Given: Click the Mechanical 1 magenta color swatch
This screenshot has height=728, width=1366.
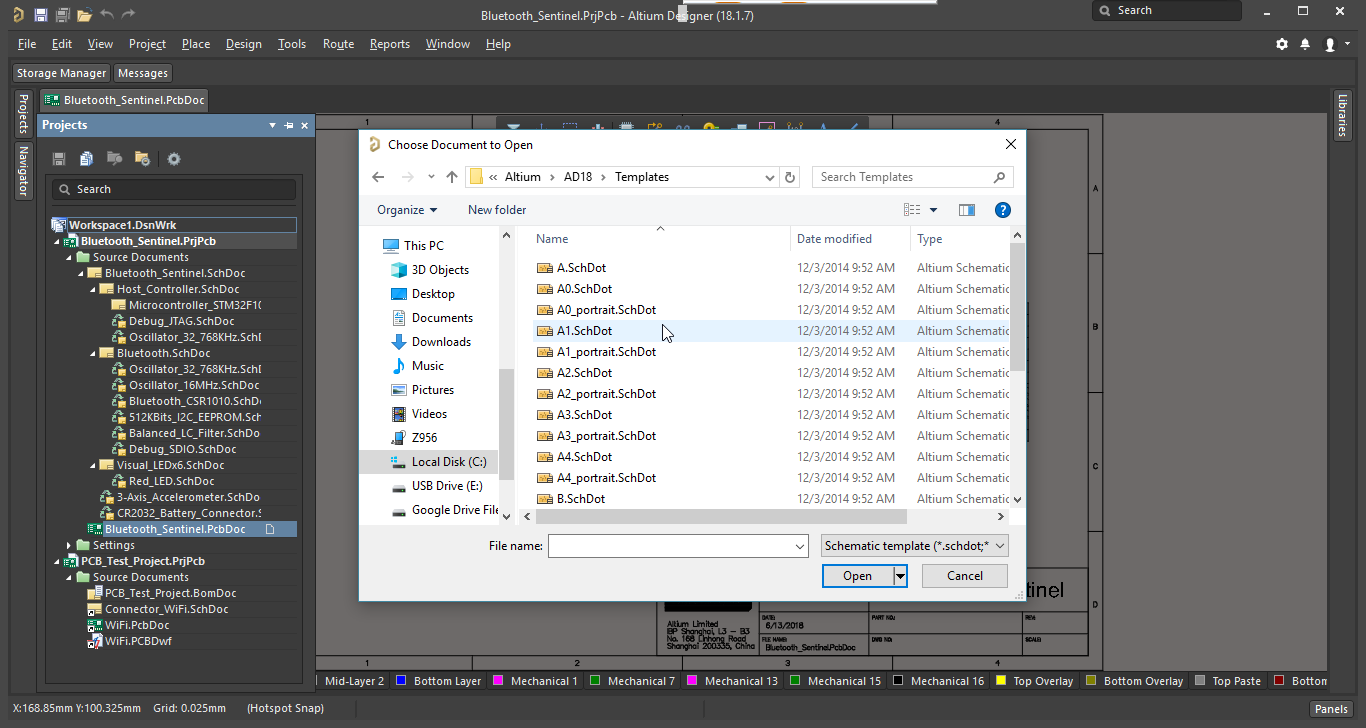Looking at the screenshot, I should pos(498,681).
